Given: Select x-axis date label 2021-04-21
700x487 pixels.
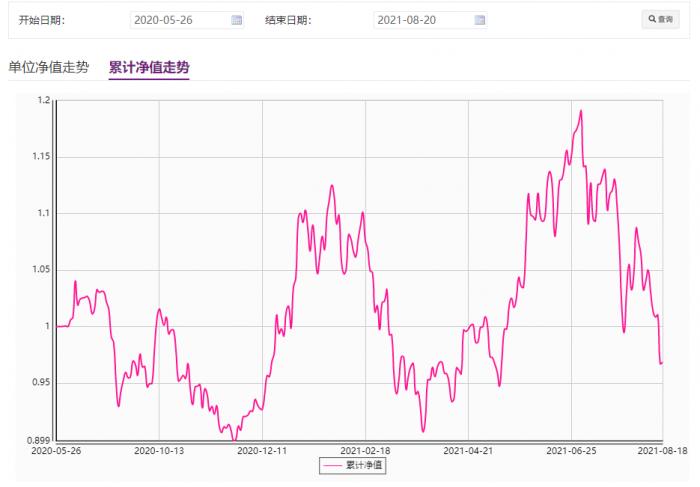Looking at the screenshot, I should [468, 451].
